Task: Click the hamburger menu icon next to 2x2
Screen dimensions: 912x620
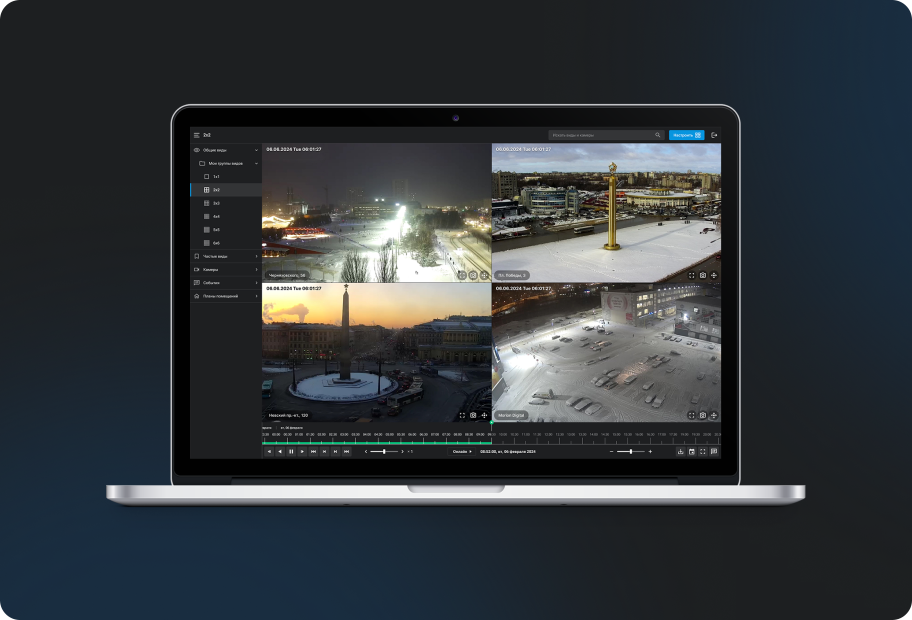Action: (x=197, y=135)
